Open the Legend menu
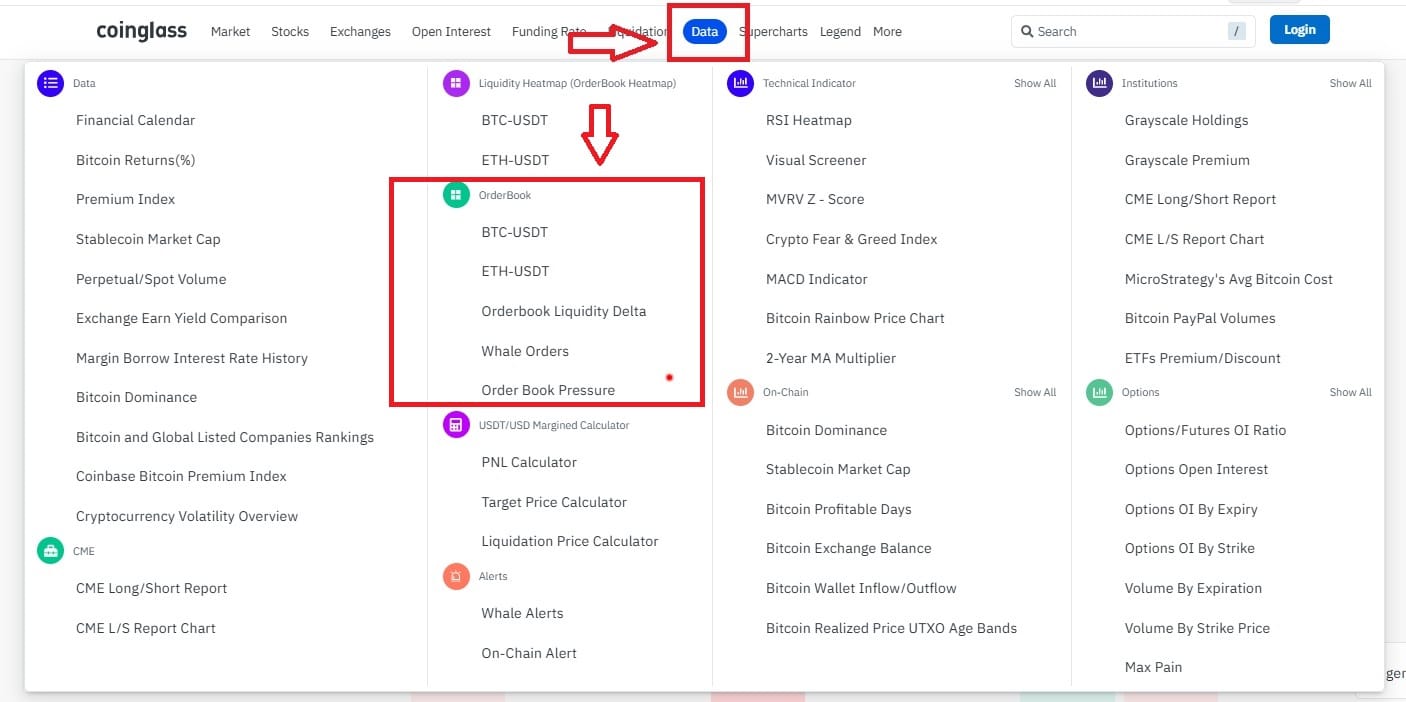Image resolution: width=1406 pixels, height=702 pixels. (840, 32)
